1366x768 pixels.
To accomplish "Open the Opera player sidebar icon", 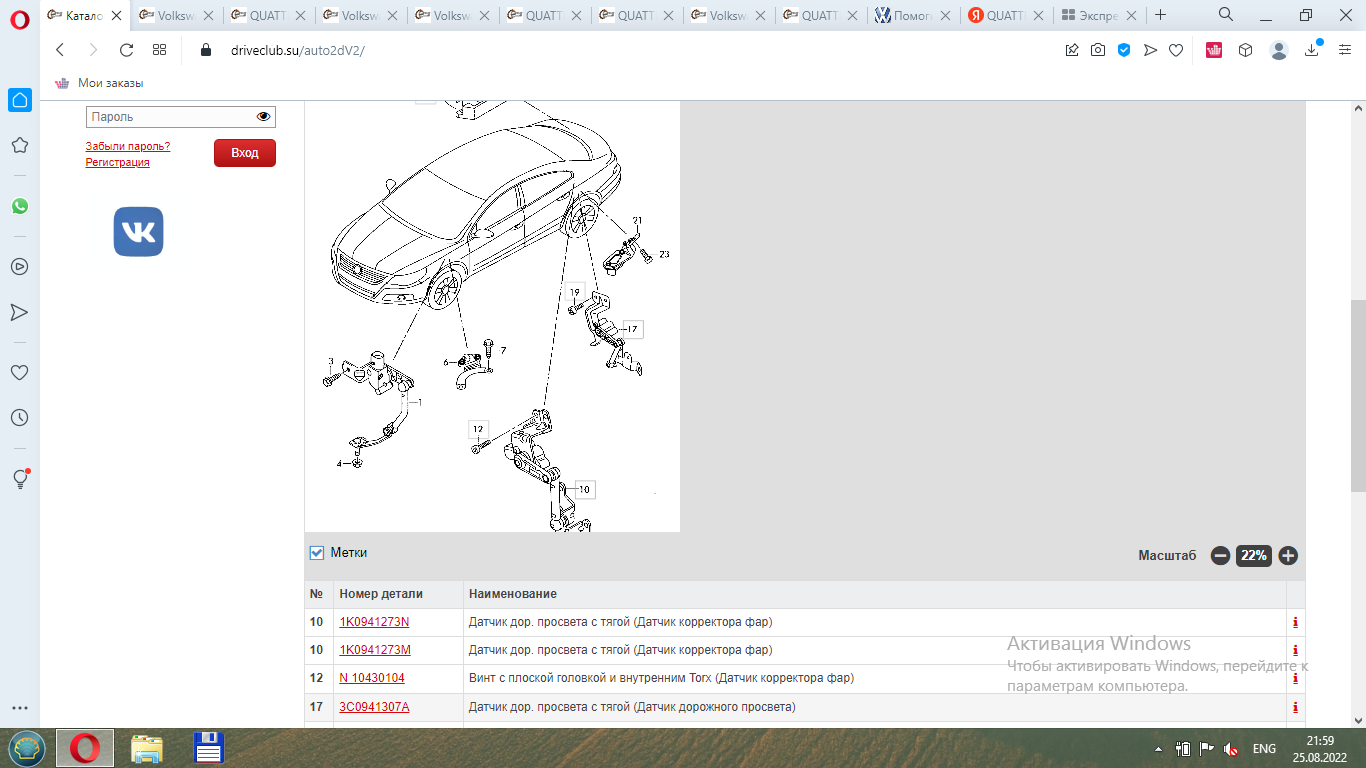I will coord(19,267).
